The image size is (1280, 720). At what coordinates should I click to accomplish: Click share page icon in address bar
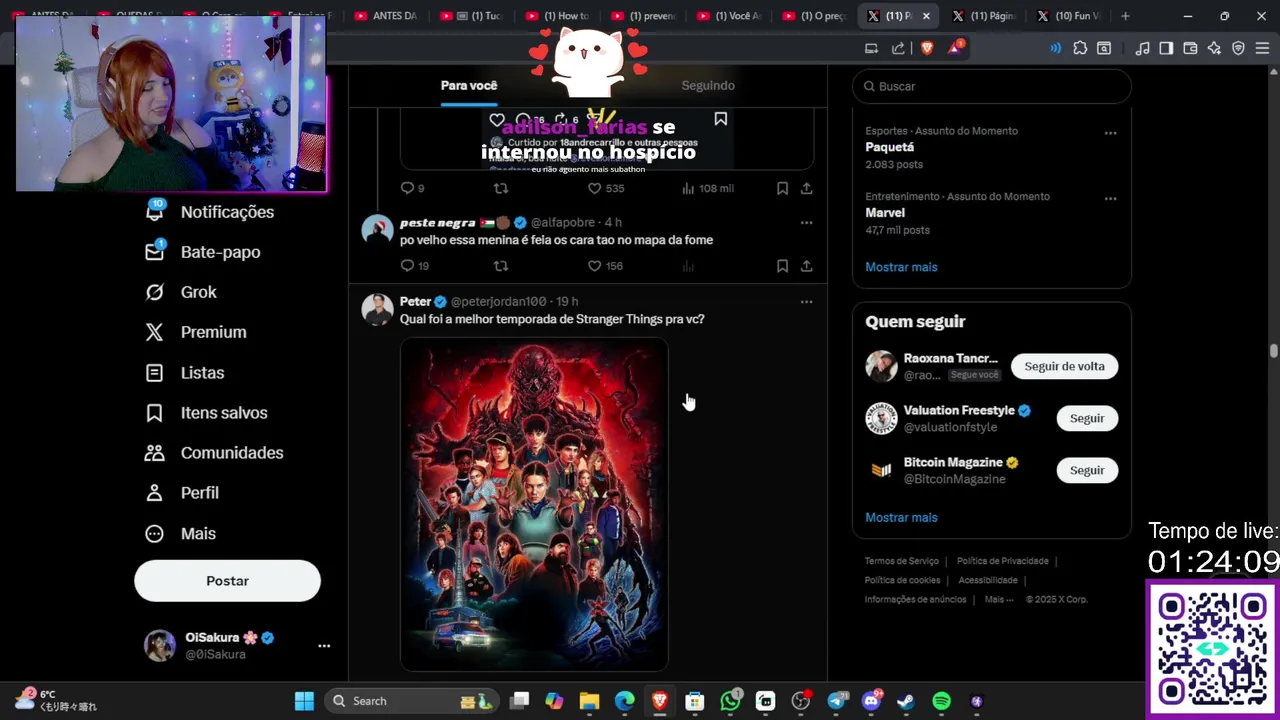click(898, 48)
